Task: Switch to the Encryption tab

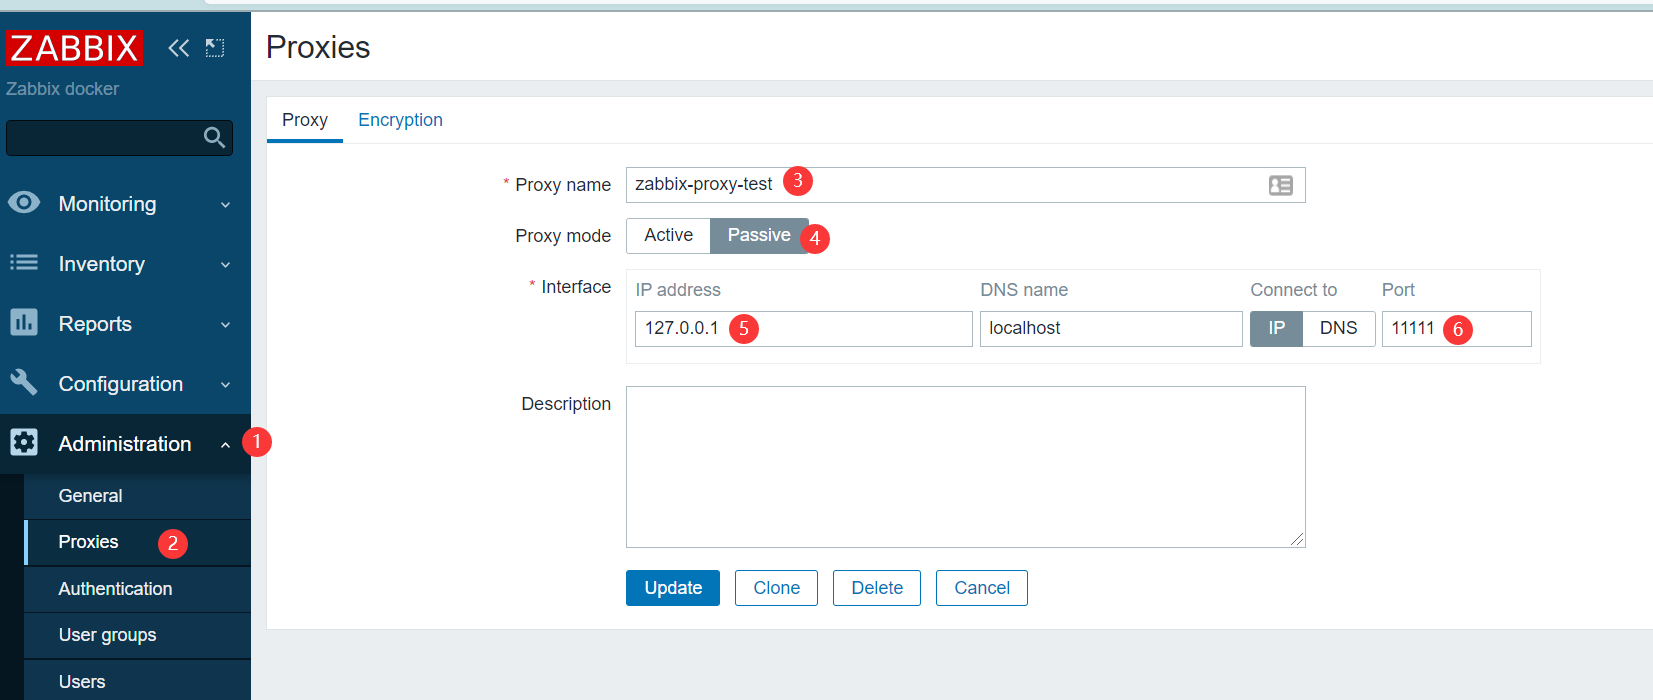Action: [400, 120]
